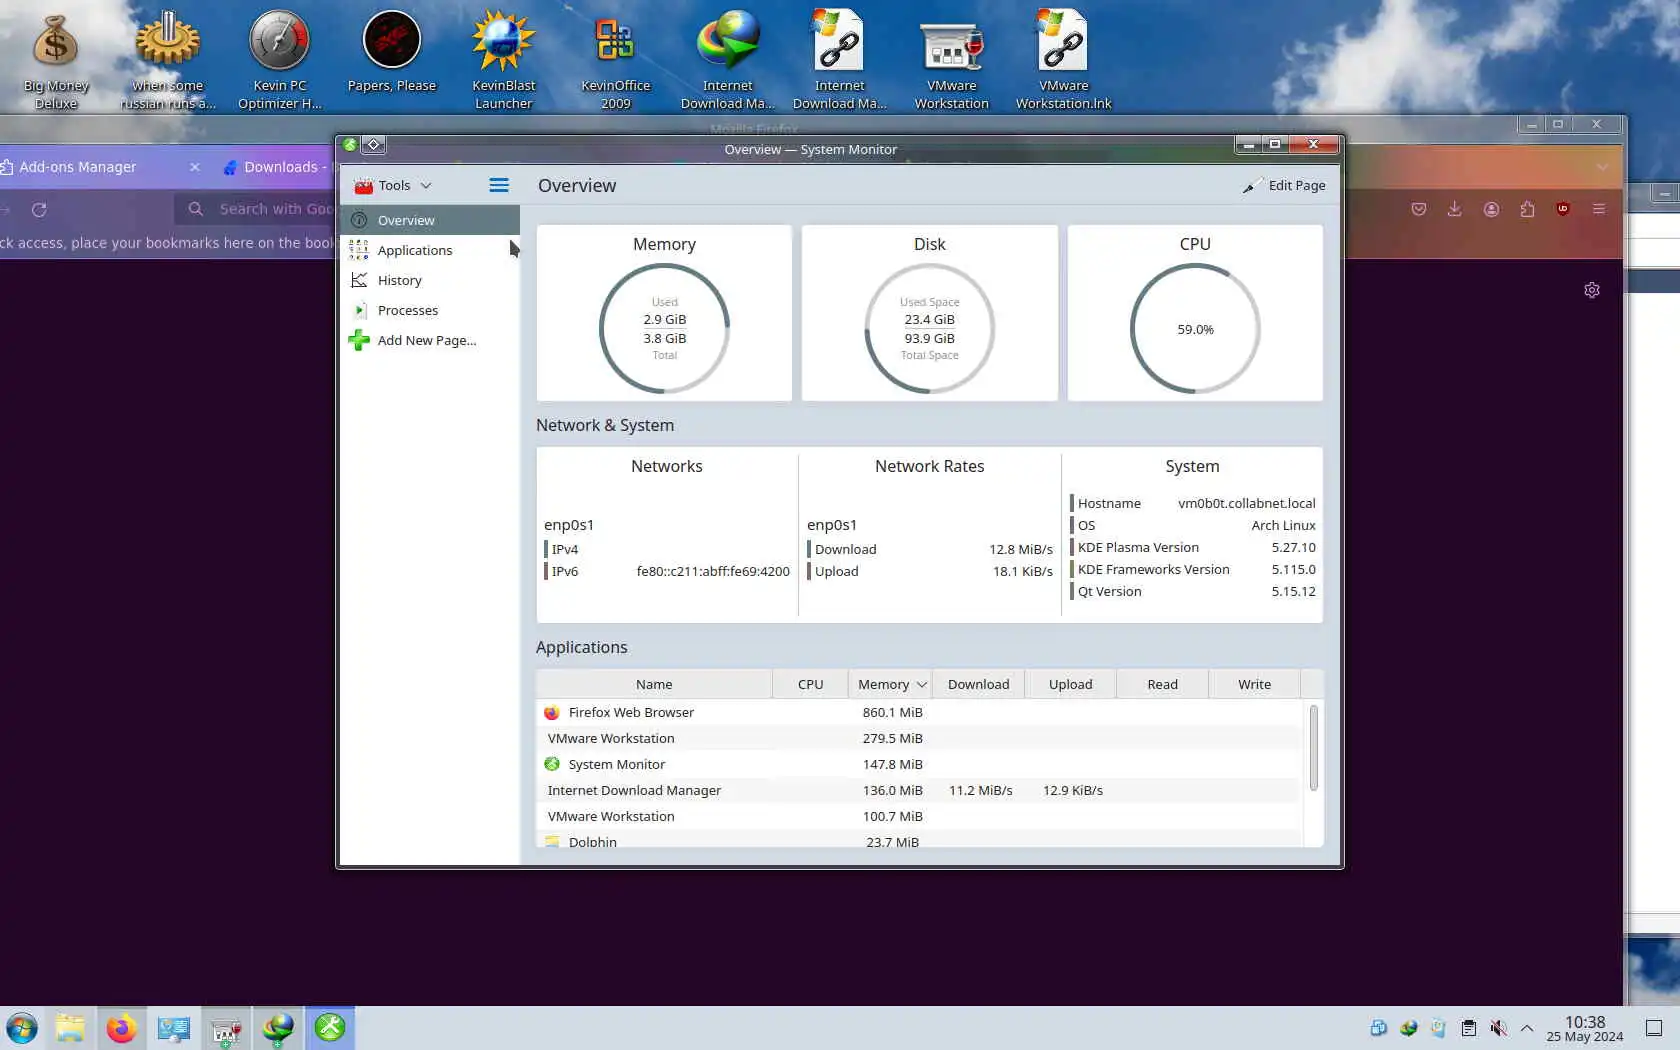Click the Edit Page button
Viewport: 1680px width, 1050px height.
pyautogui.click(x=1284, y=185)
